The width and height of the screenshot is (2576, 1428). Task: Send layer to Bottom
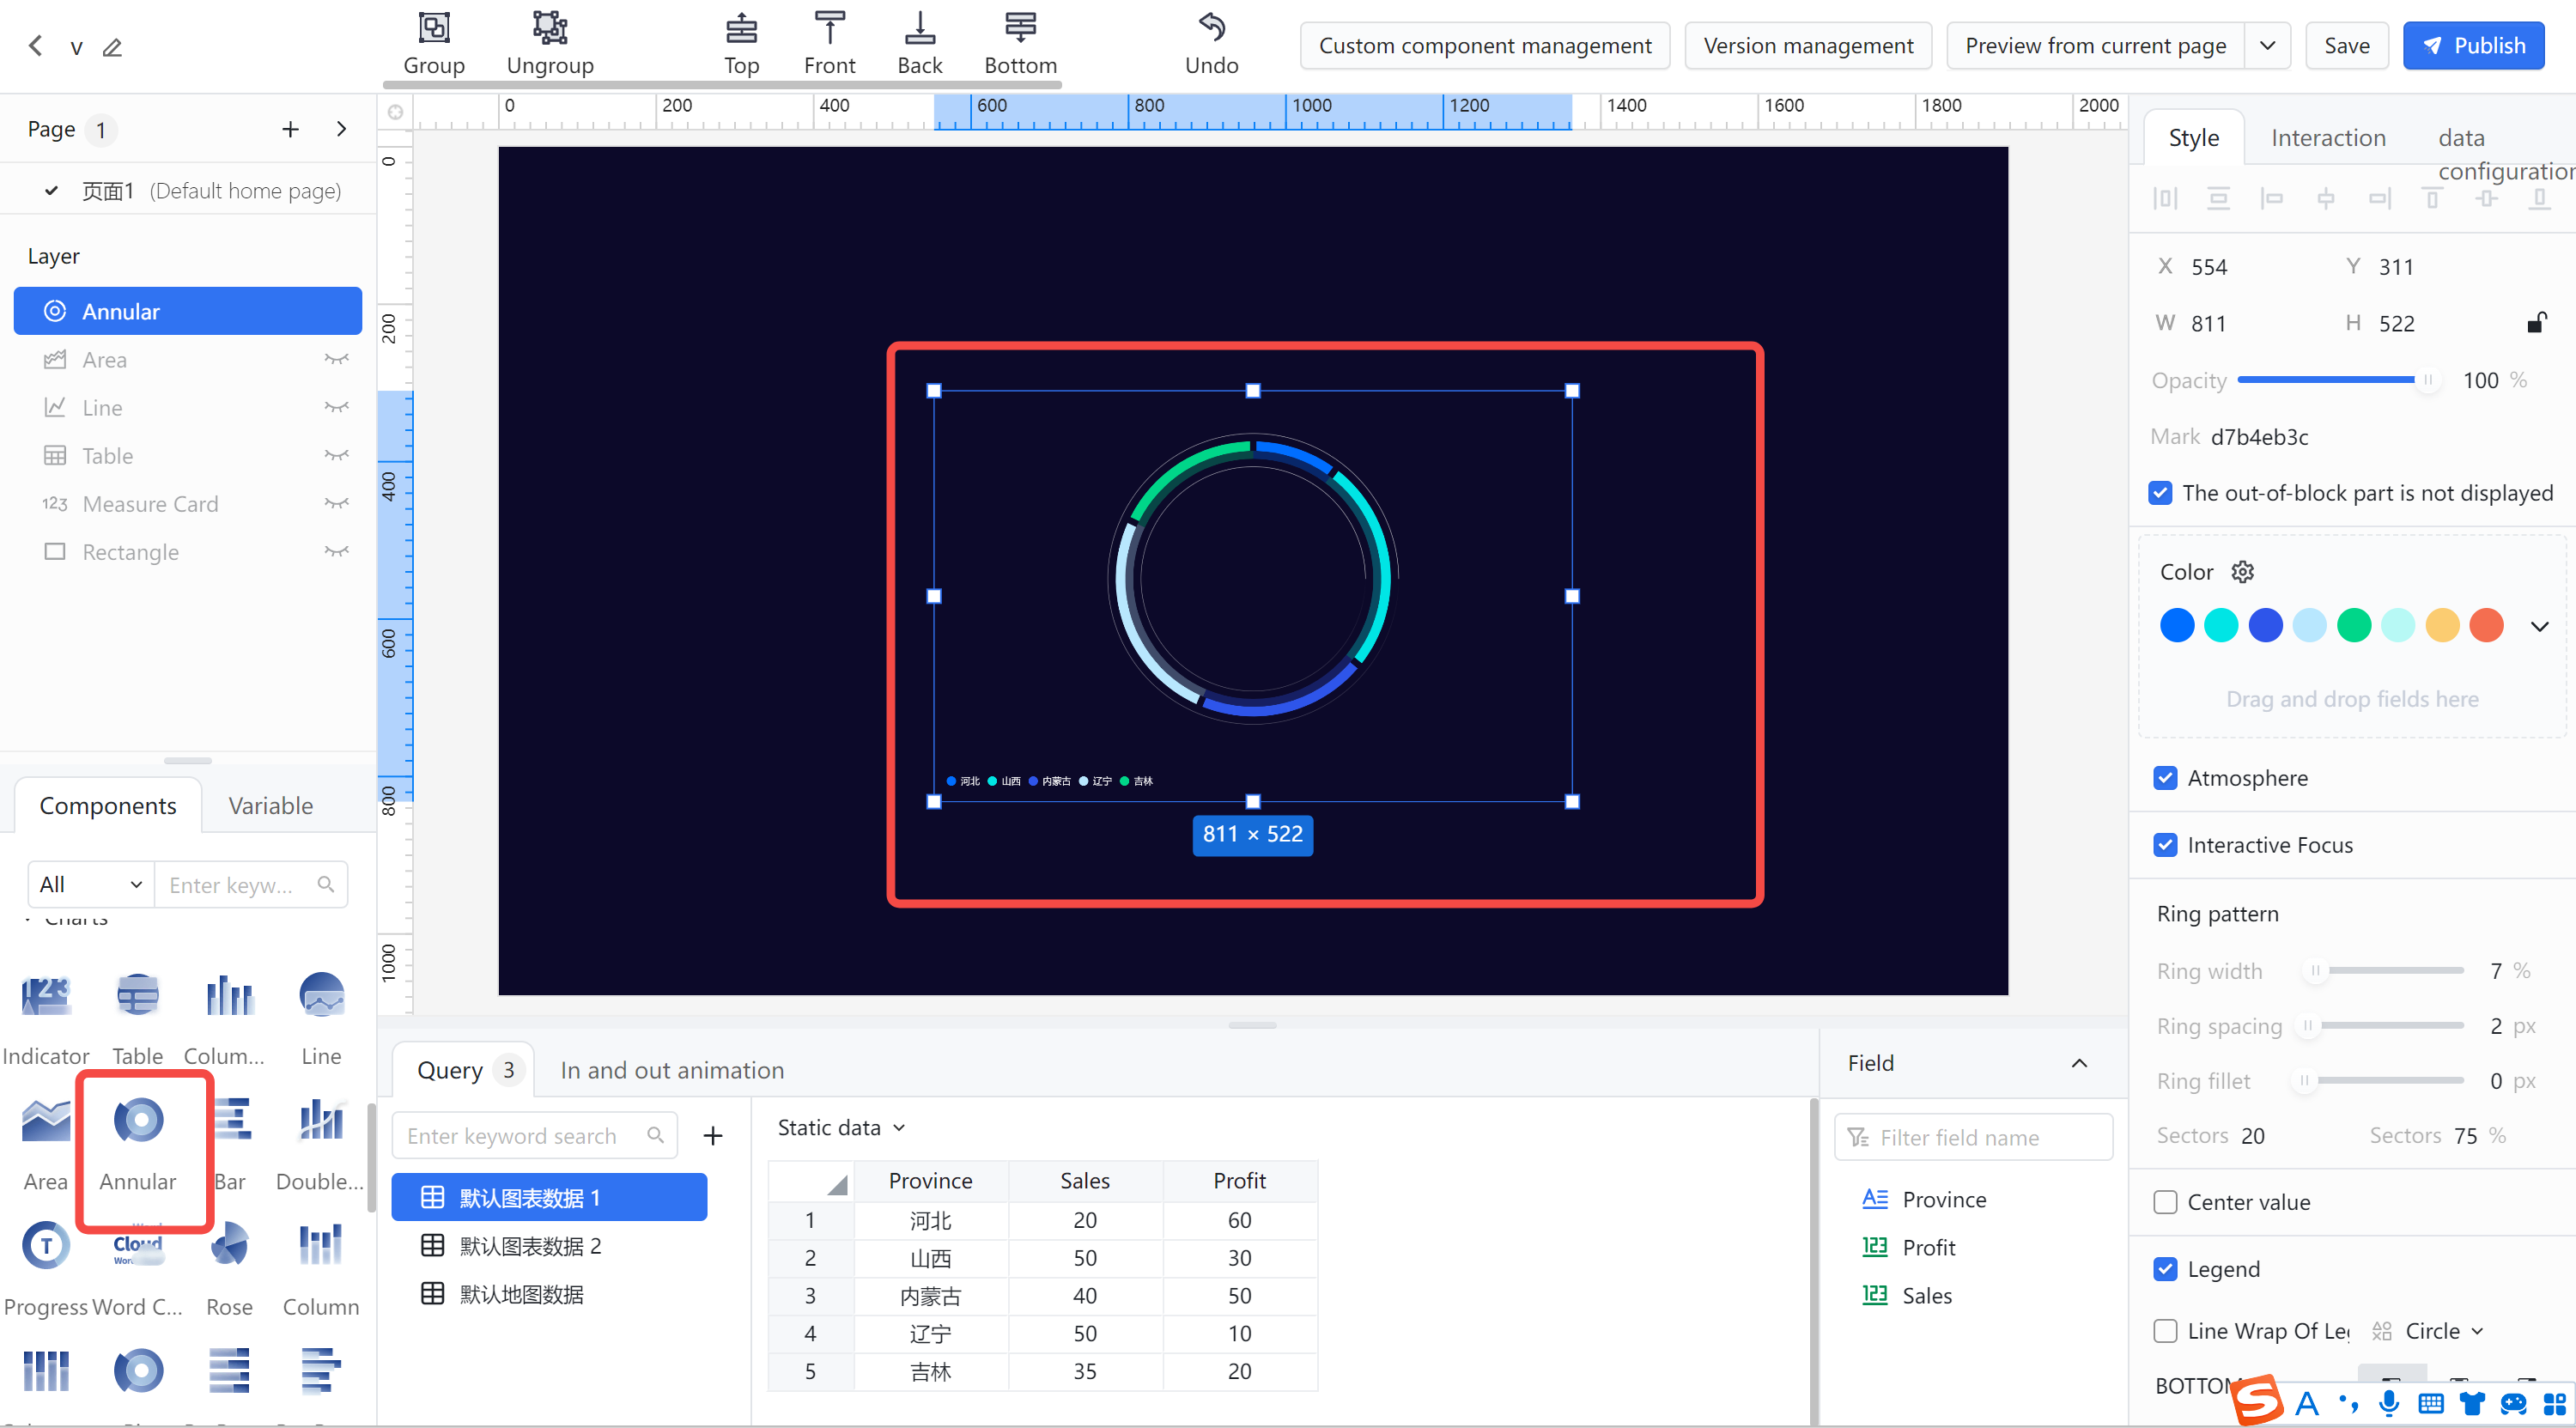pyautogui.click(x=1020, y=44)
